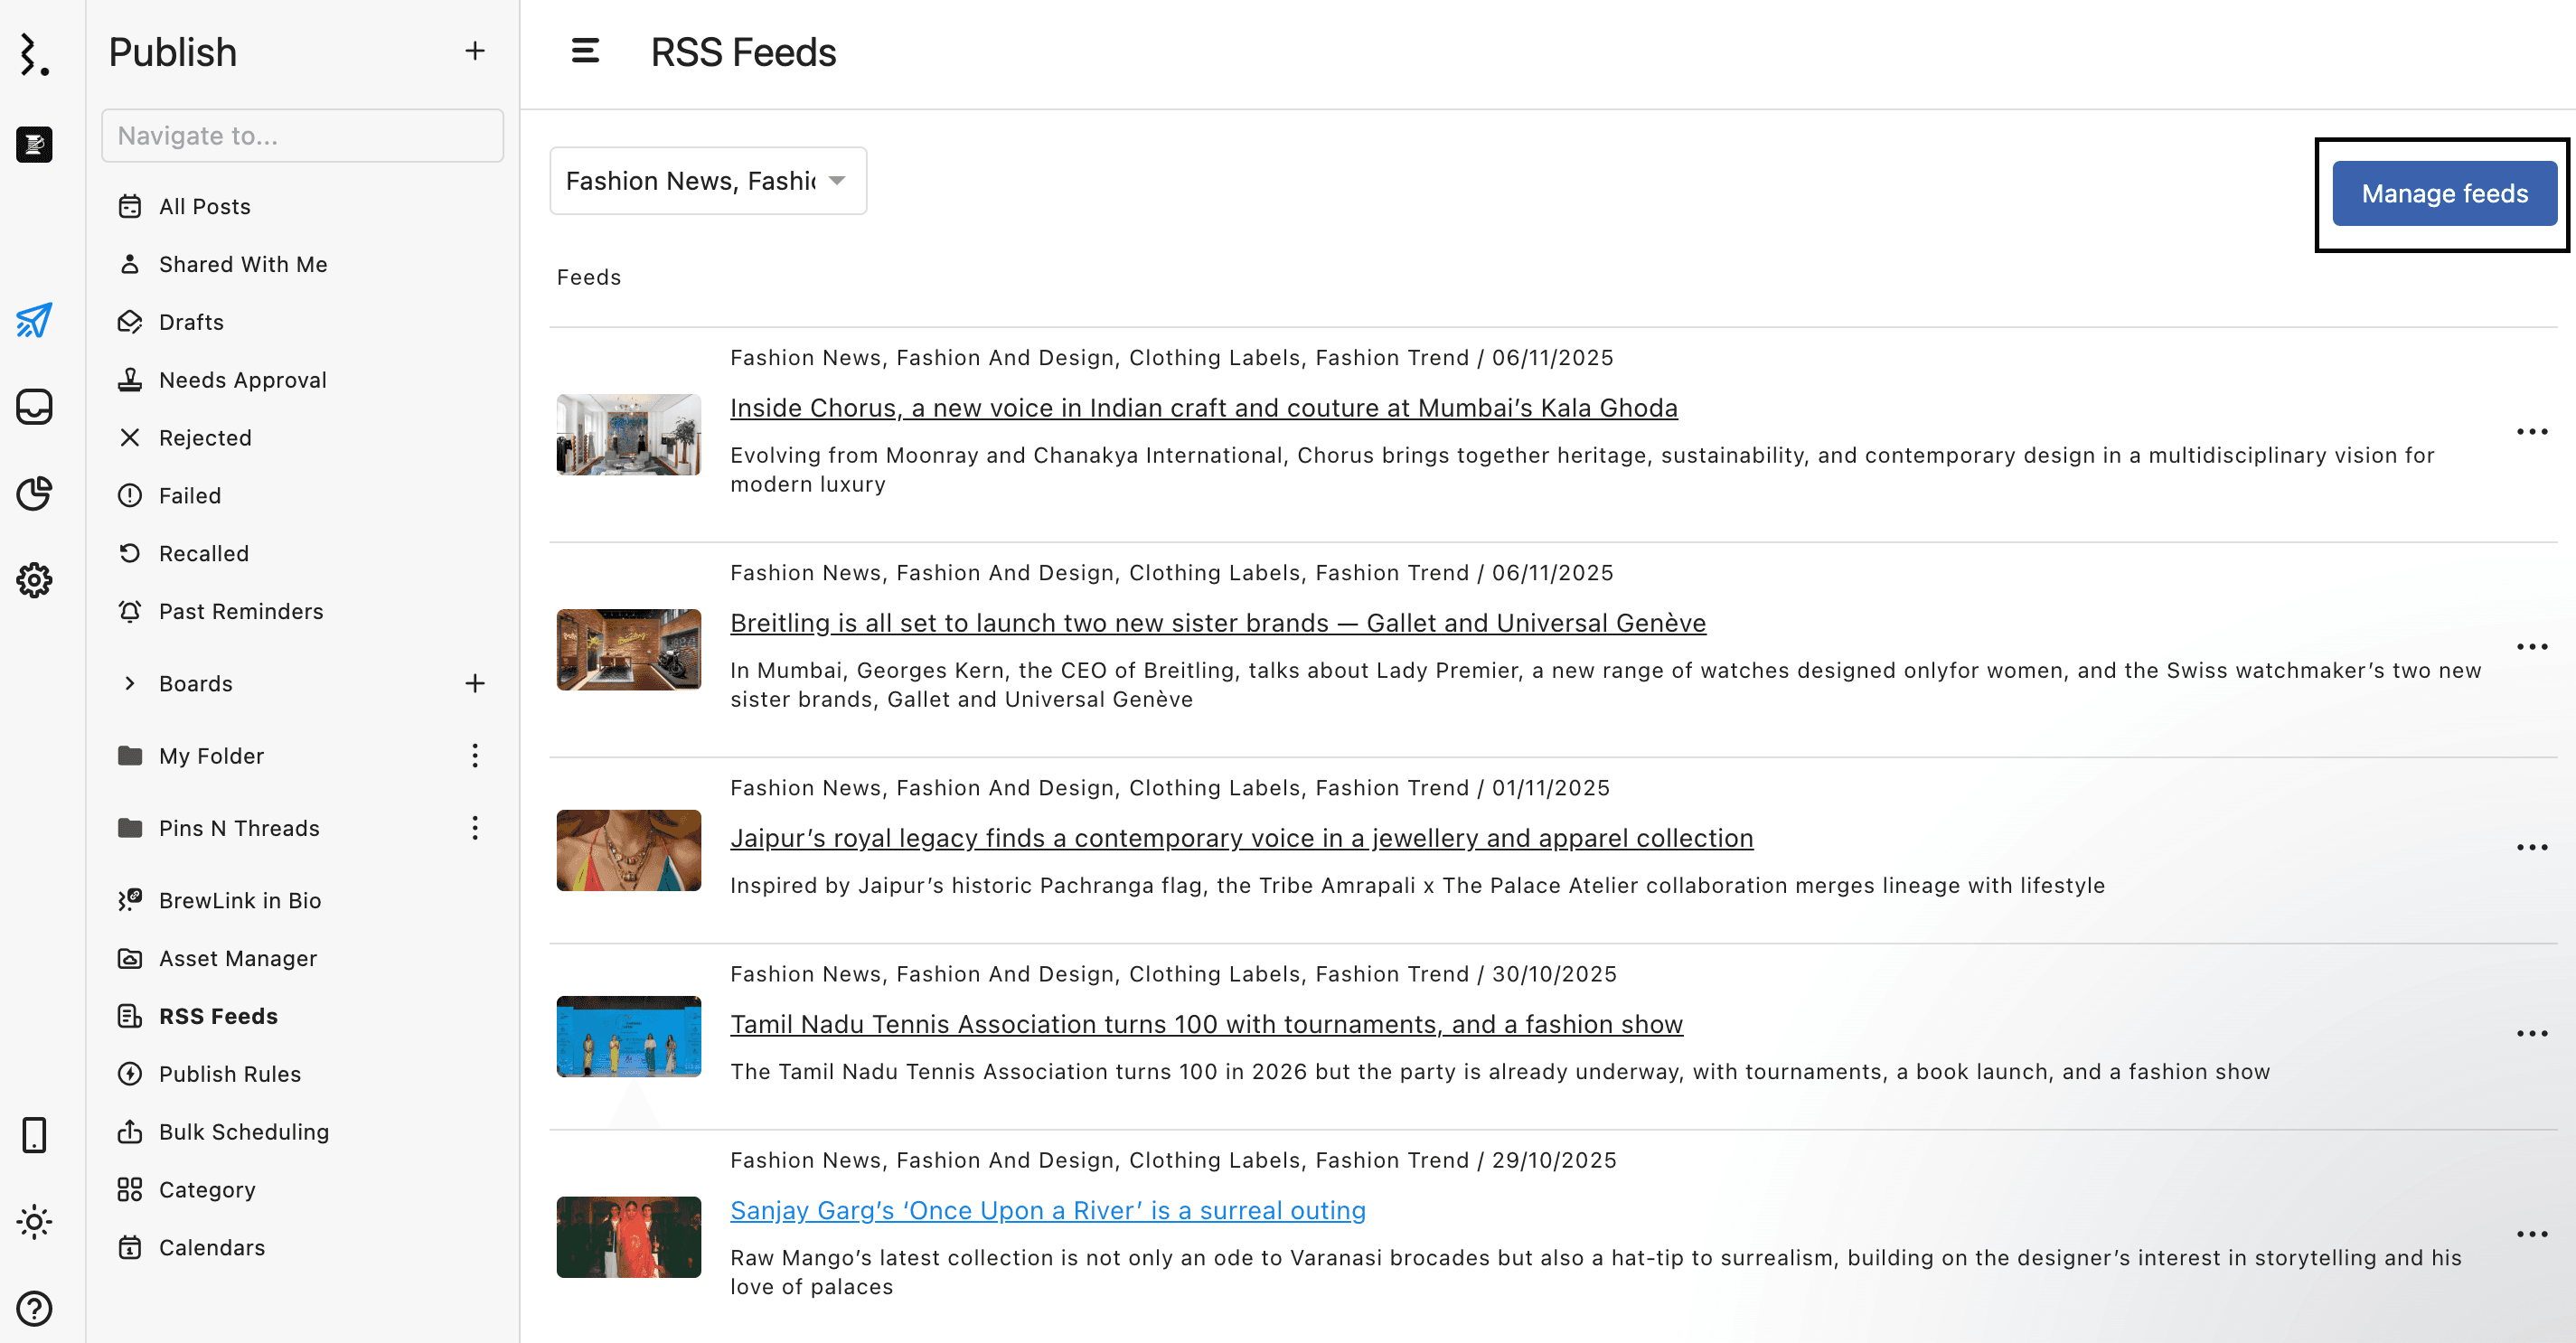Go to Drafts in sidebar

pos(191,322)
